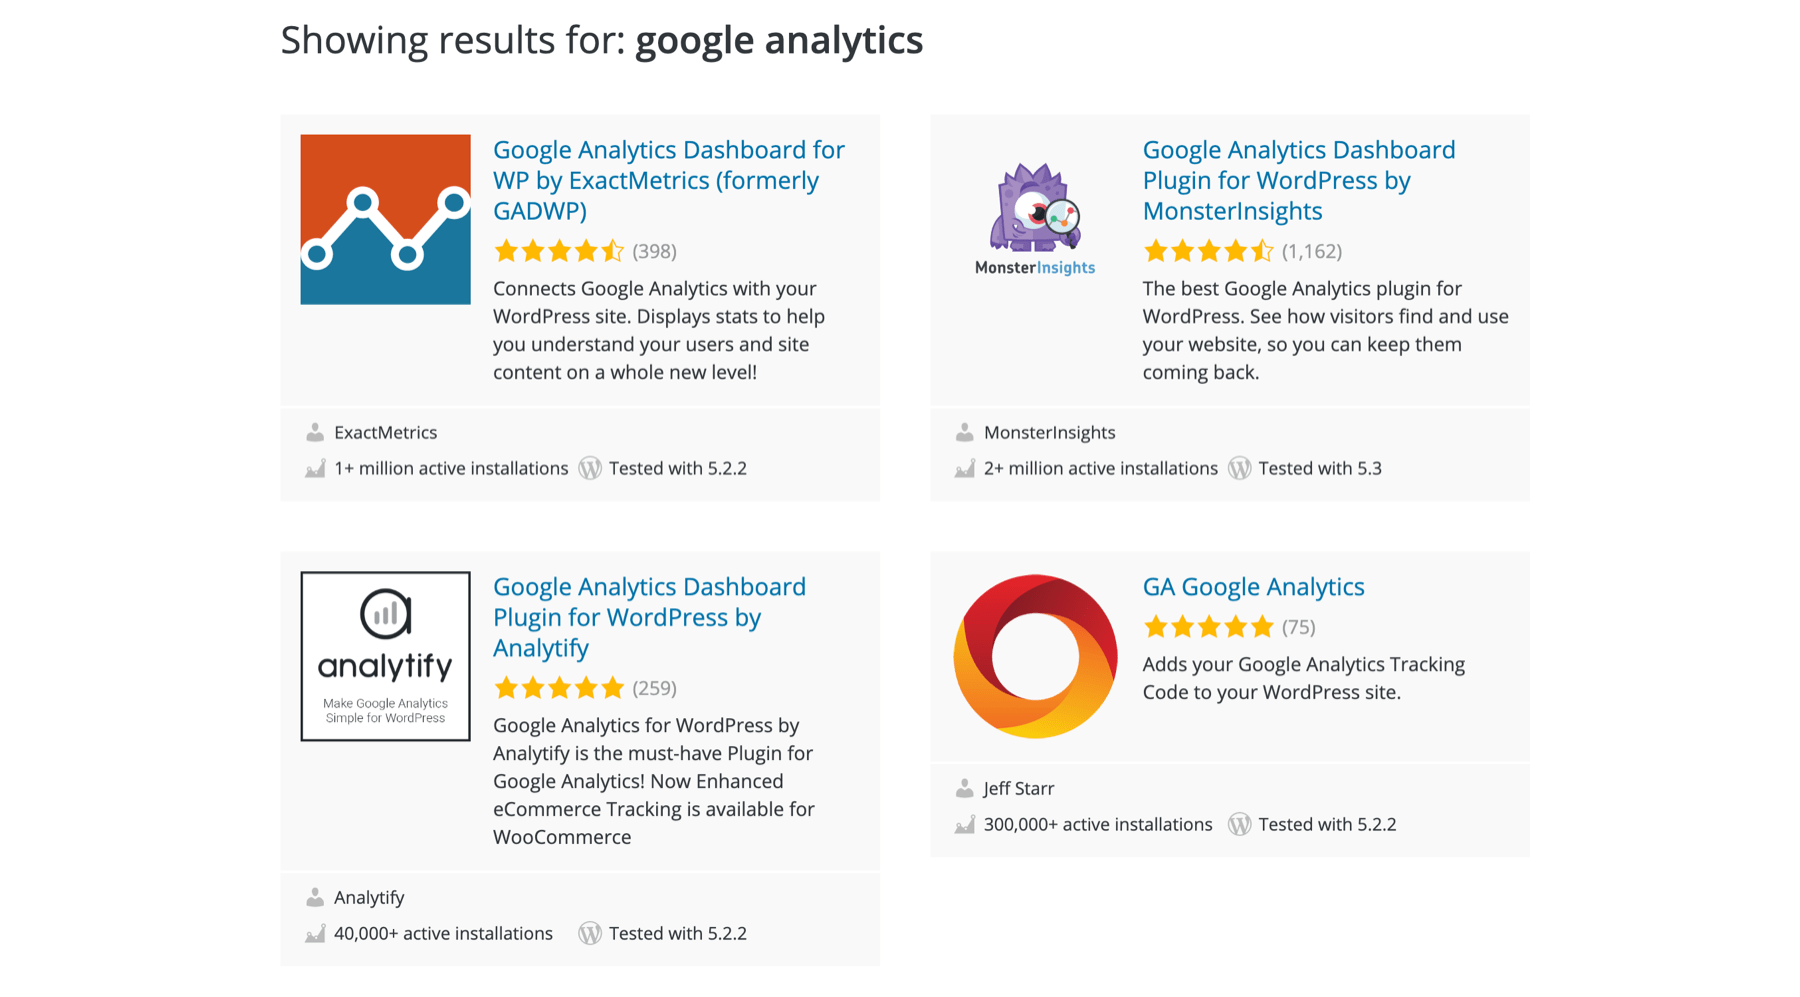Click the star rating of GA Google Analytics

(x=1207, y=627)
